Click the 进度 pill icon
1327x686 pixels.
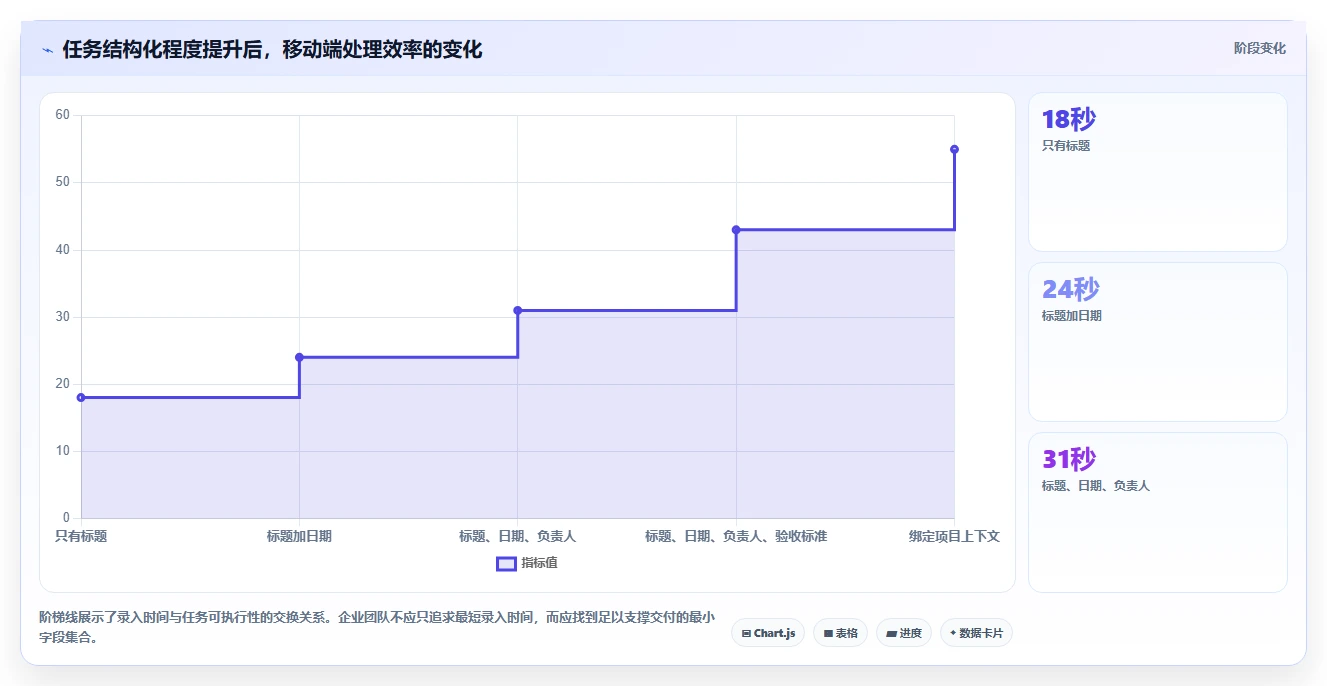tap(891, 634)
